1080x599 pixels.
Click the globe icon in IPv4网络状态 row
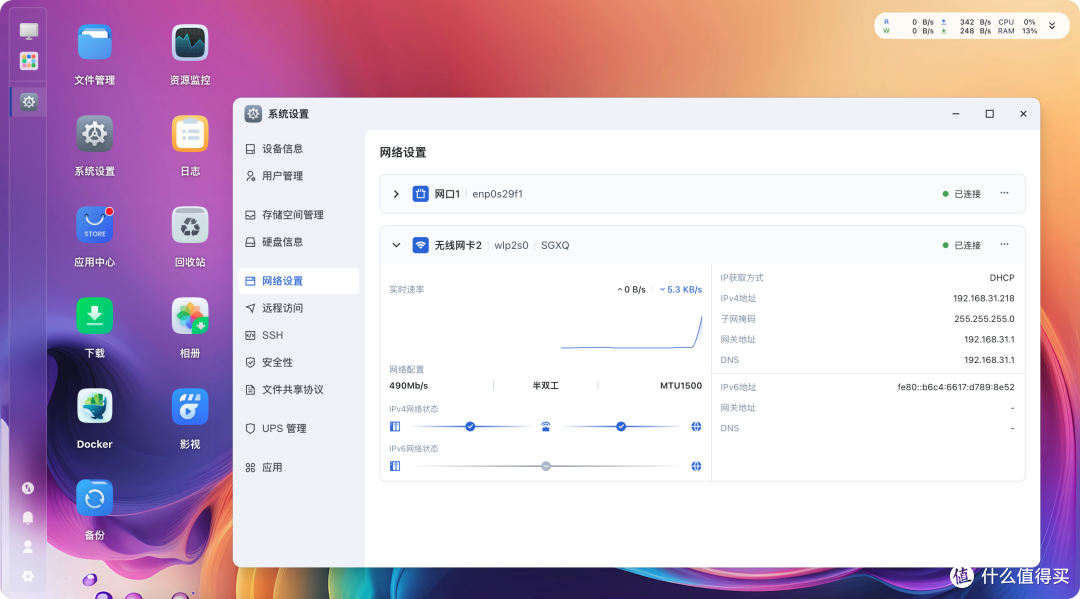tap(696, 427)
